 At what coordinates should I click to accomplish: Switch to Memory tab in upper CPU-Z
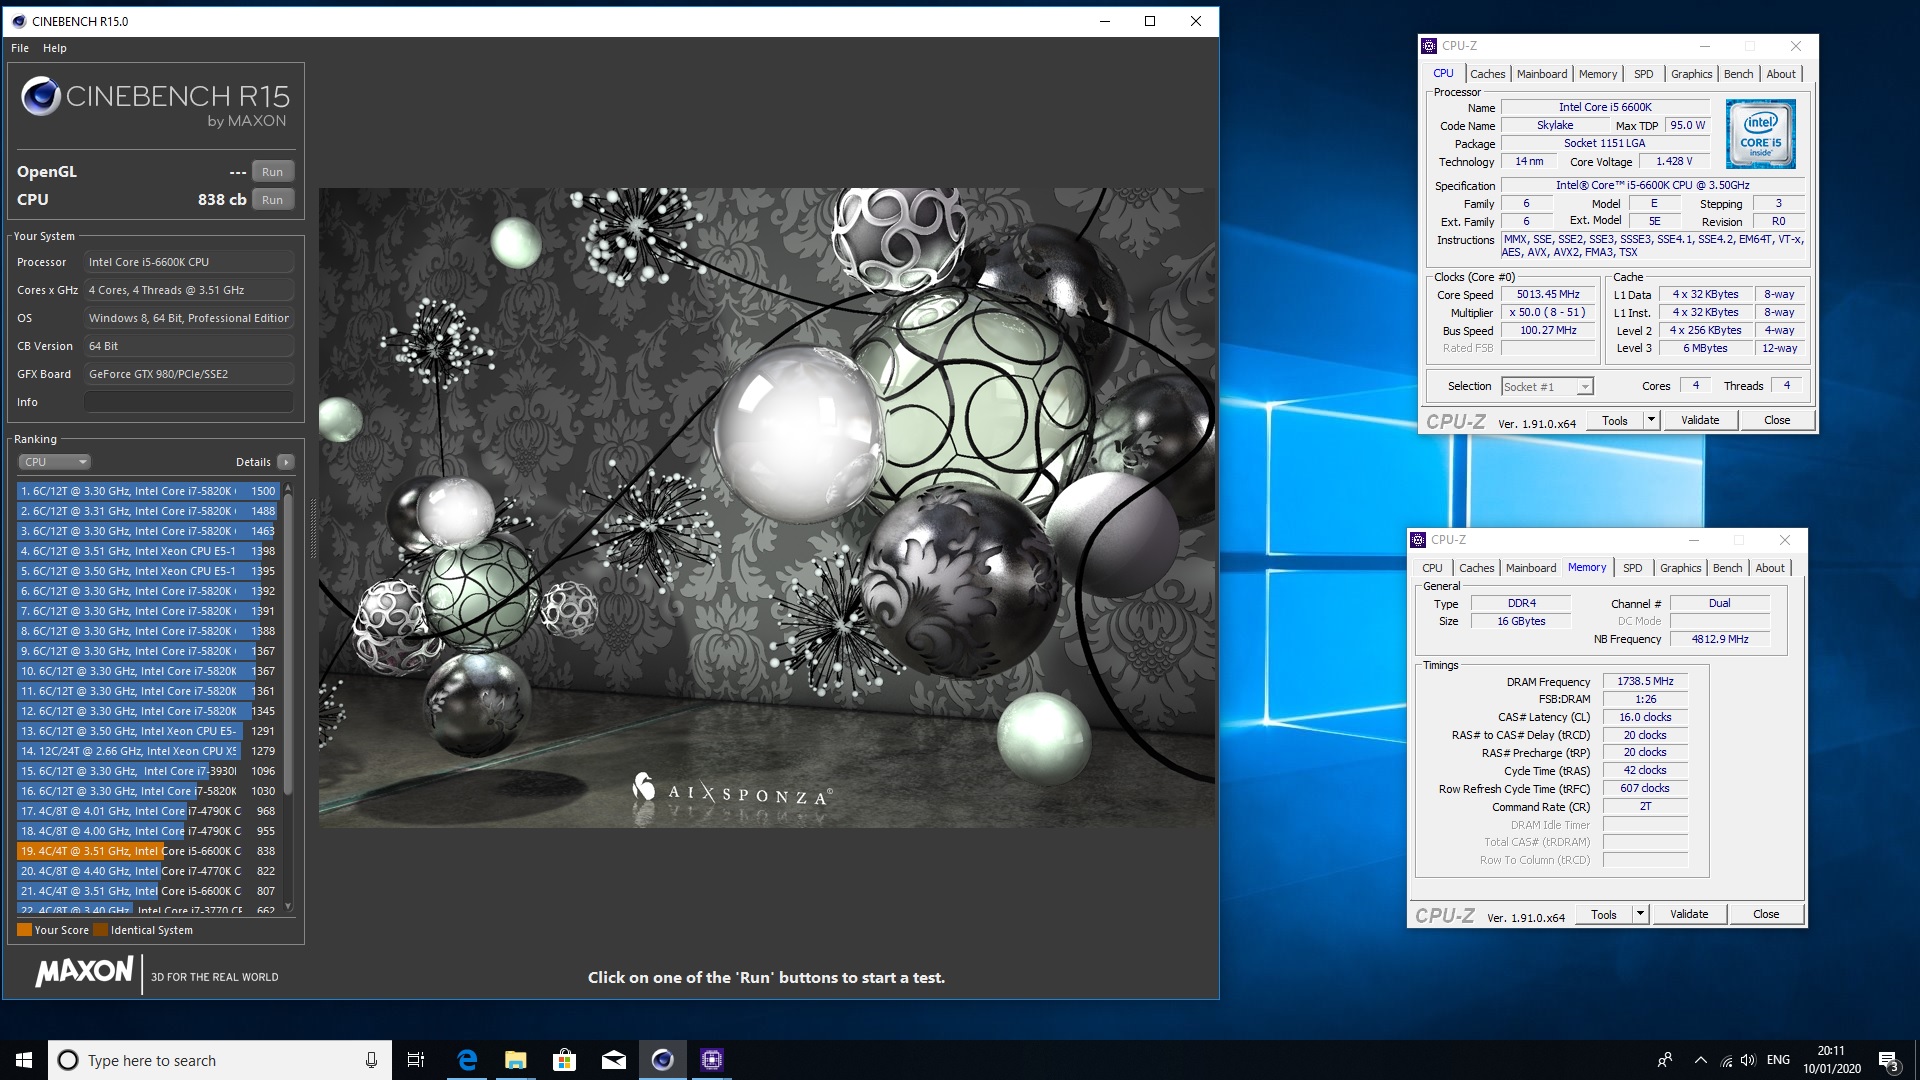point(1598,74)
